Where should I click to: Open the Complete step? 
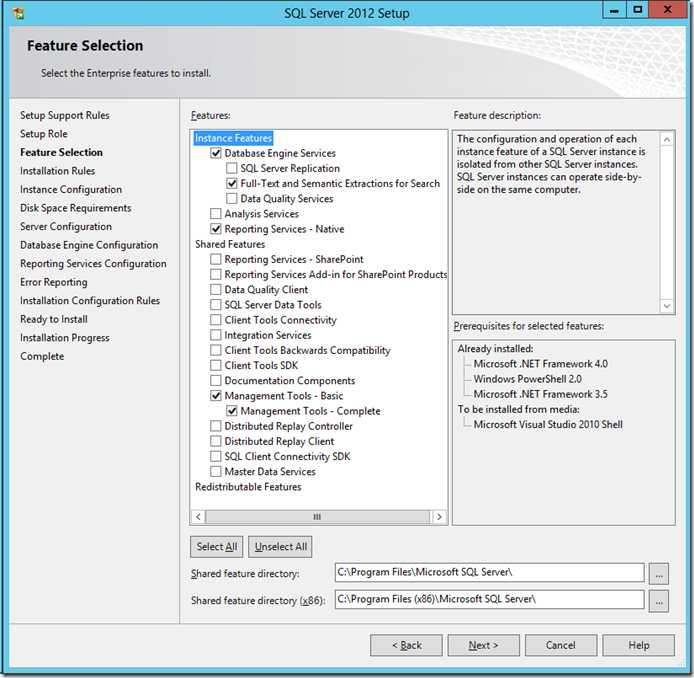[42, 356]
